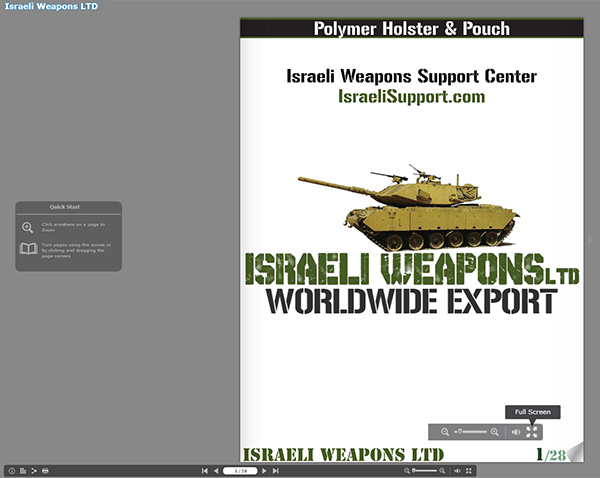Click the right-edge next page arrow
The height and width of the screenshot is (478, 600).
[590, 240]
